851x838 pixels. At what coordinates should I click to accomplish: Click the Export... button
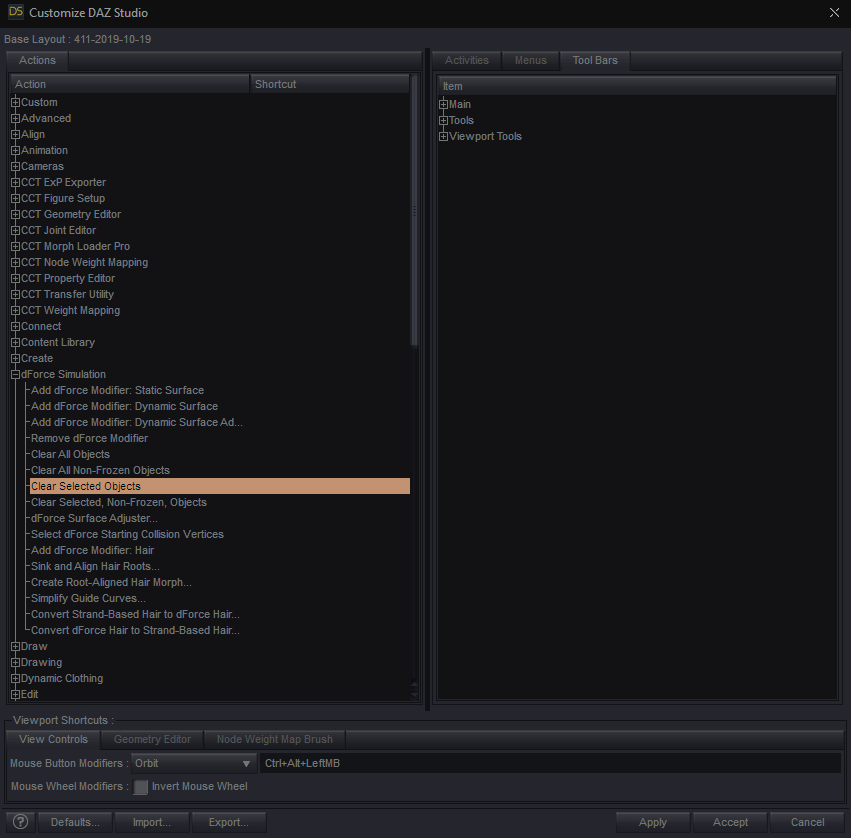coord(228,822)
